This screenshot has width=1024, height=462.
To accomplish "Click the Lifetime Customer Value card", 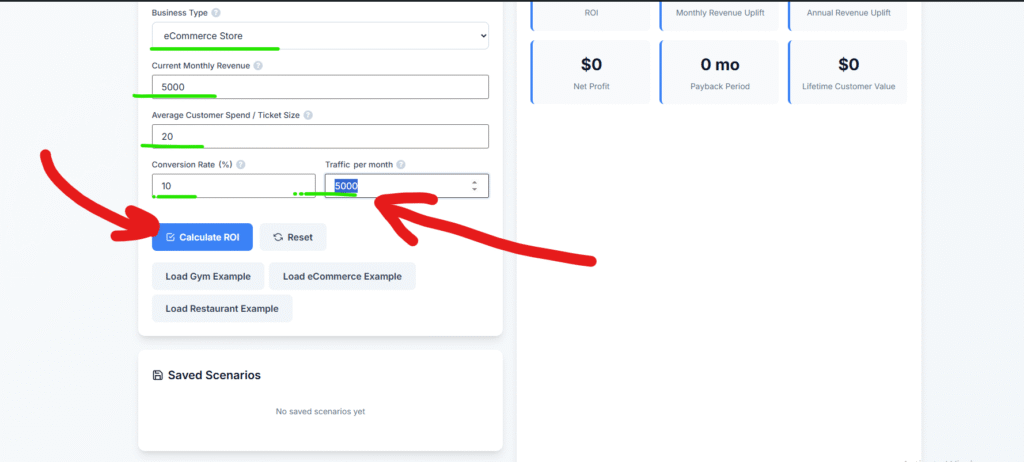I will coord(848,71).
